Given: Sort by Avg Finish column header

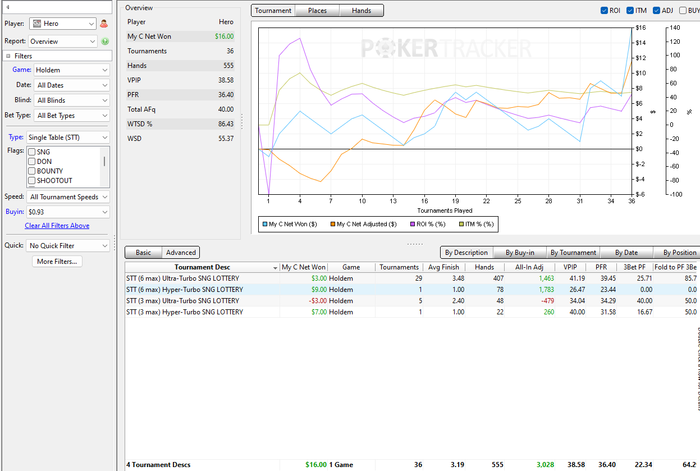Looking at the screenshot, I should [444, 267].
